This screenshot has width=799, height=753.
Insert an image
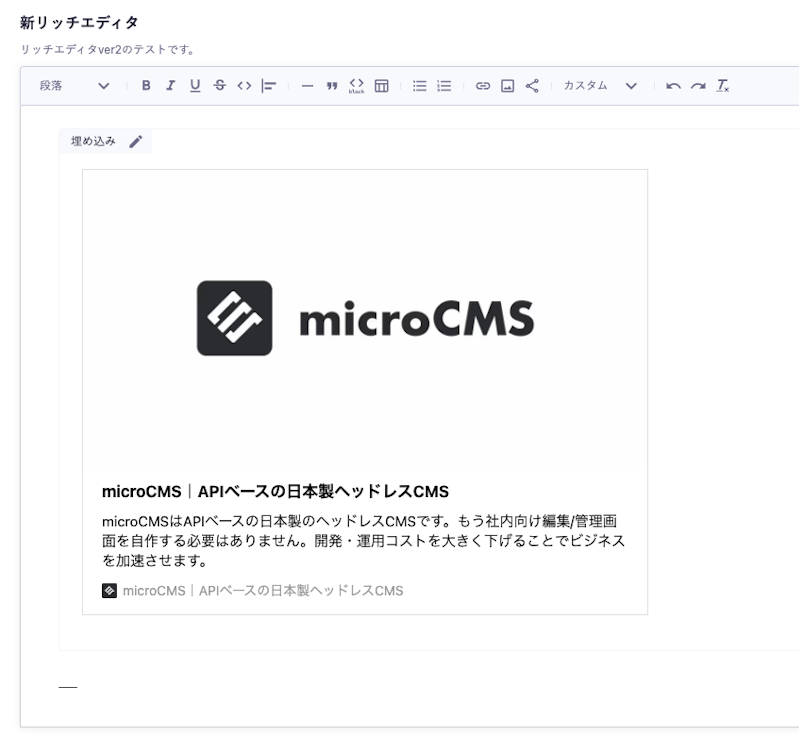point(508,86)
